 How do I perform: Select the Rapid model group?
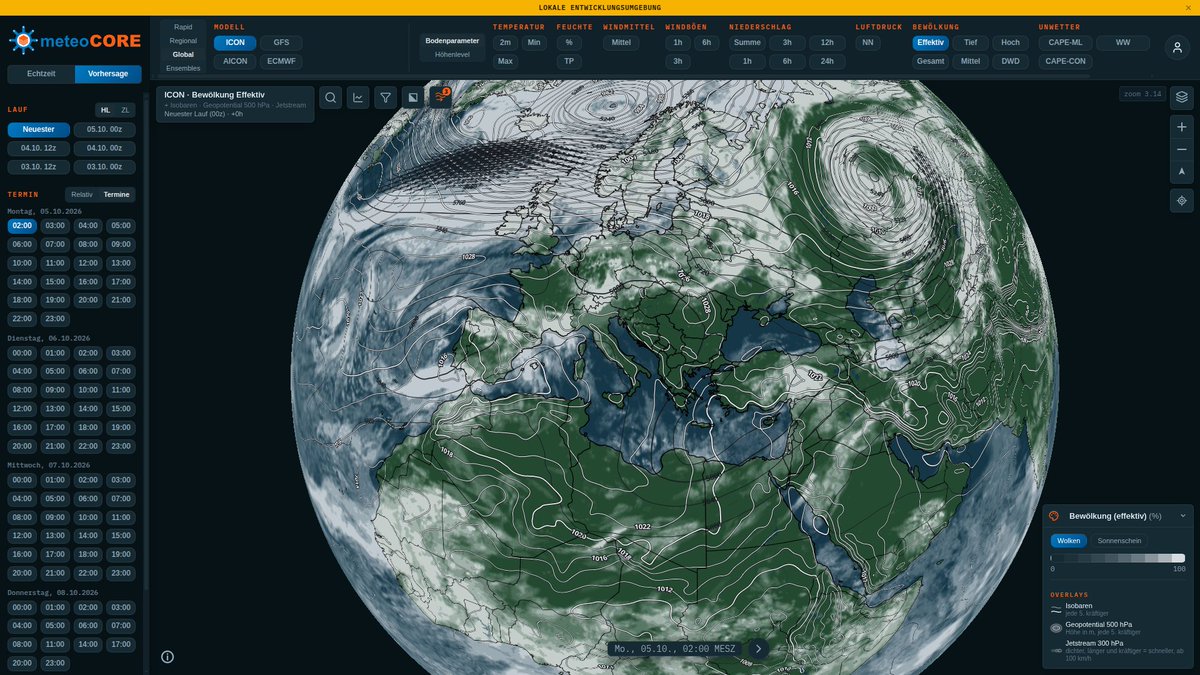coord(183,27)
